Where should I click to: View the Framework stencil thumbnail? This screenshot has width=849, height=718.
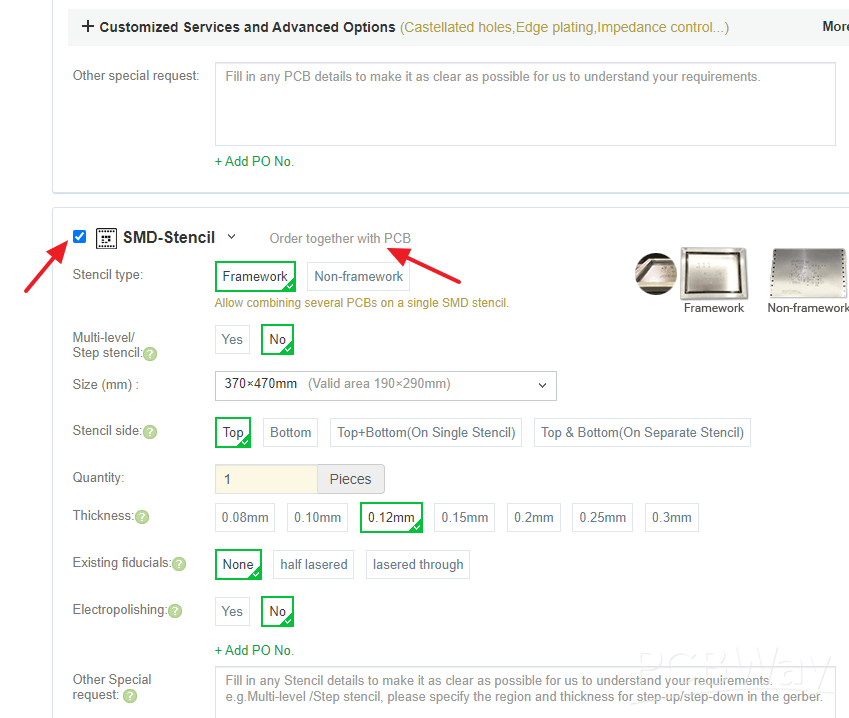pyautogui.click(x=714, y=274)
